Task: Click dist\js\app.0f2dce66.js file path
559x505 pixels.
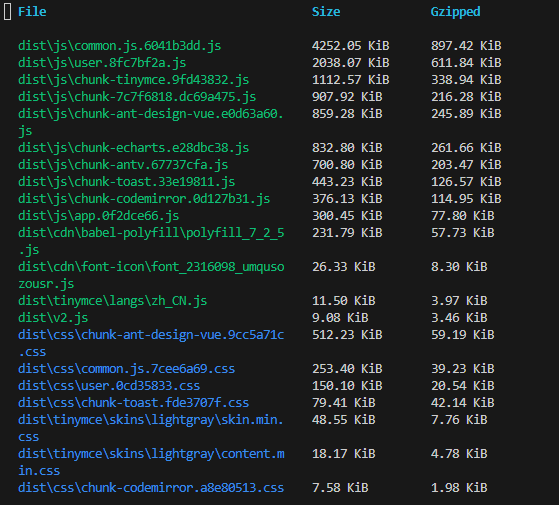Action: 98,216
